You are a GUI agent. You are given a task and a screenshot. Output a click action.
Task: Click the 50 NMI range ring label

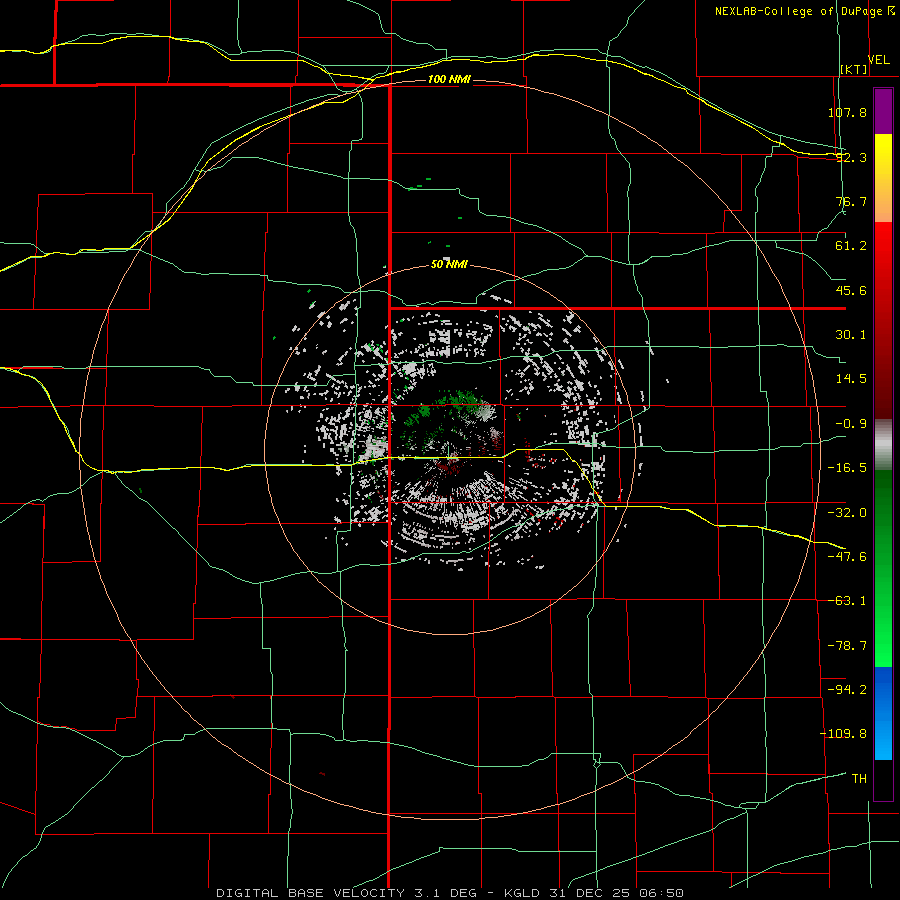(x=449, y=264)
